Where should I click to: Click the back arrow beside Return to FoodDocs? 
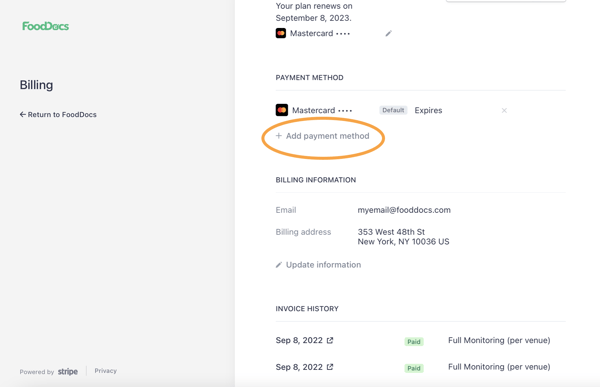click(23, 114)
